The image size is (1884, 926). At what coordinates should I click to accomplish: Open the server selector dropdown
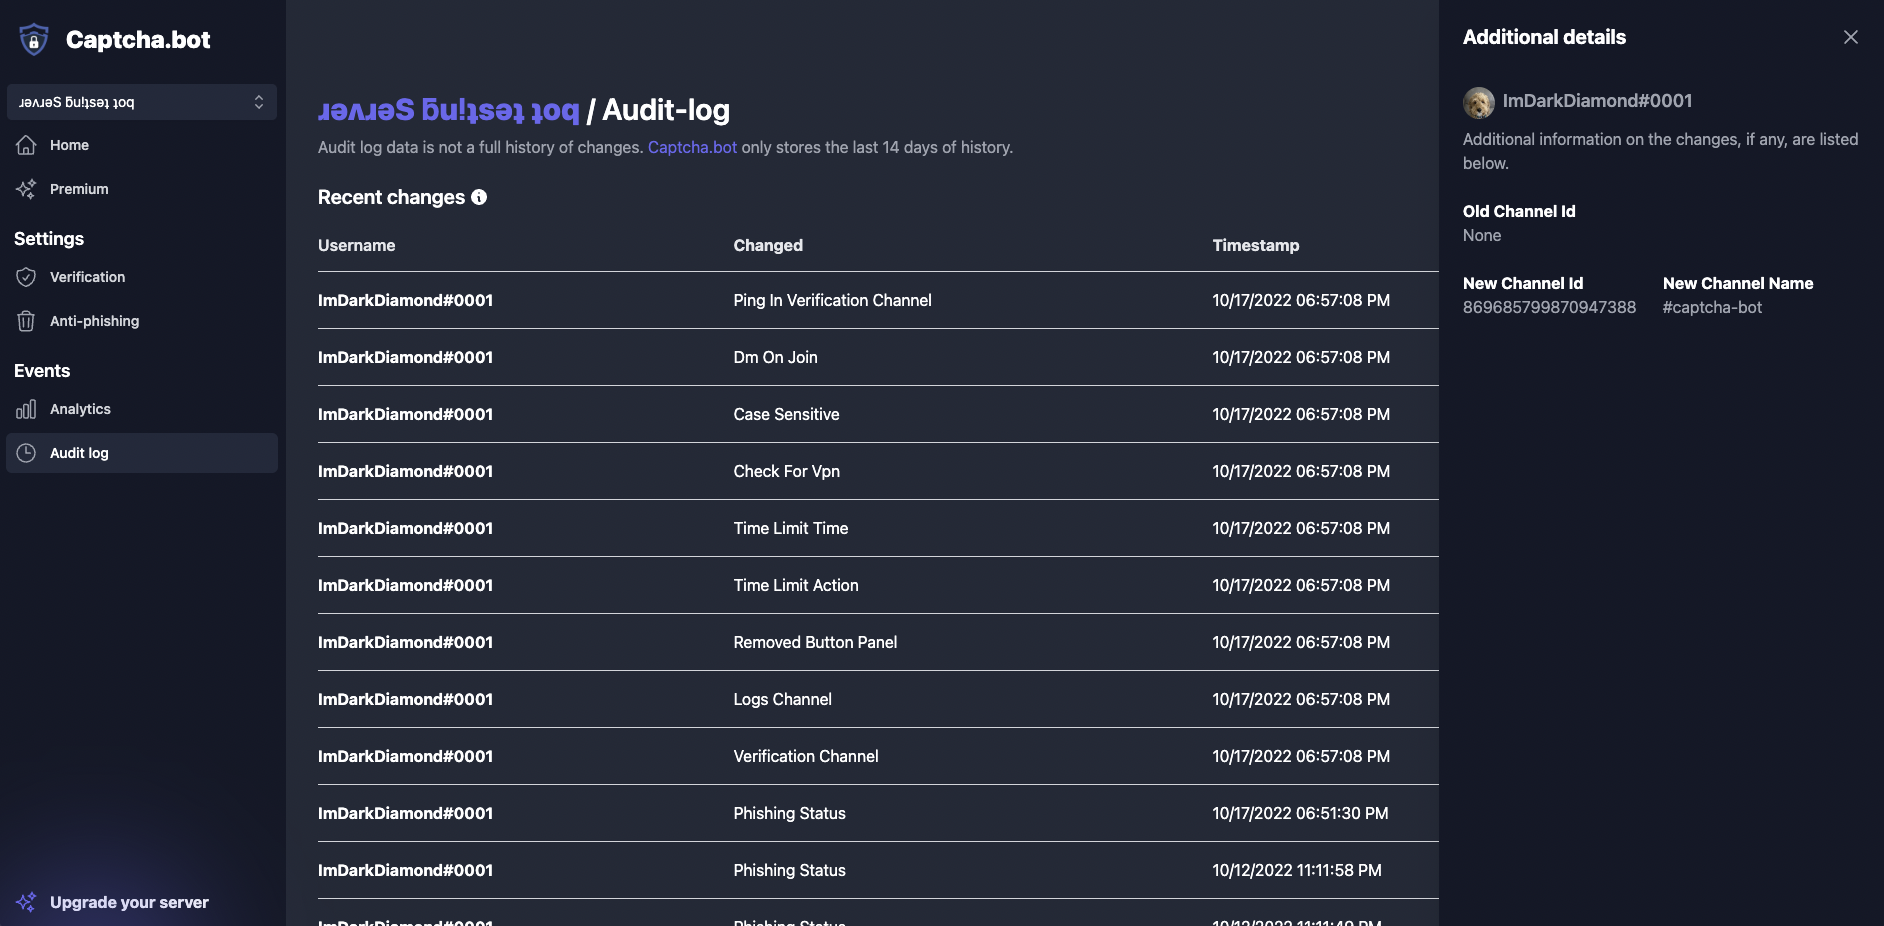[141, 102]
